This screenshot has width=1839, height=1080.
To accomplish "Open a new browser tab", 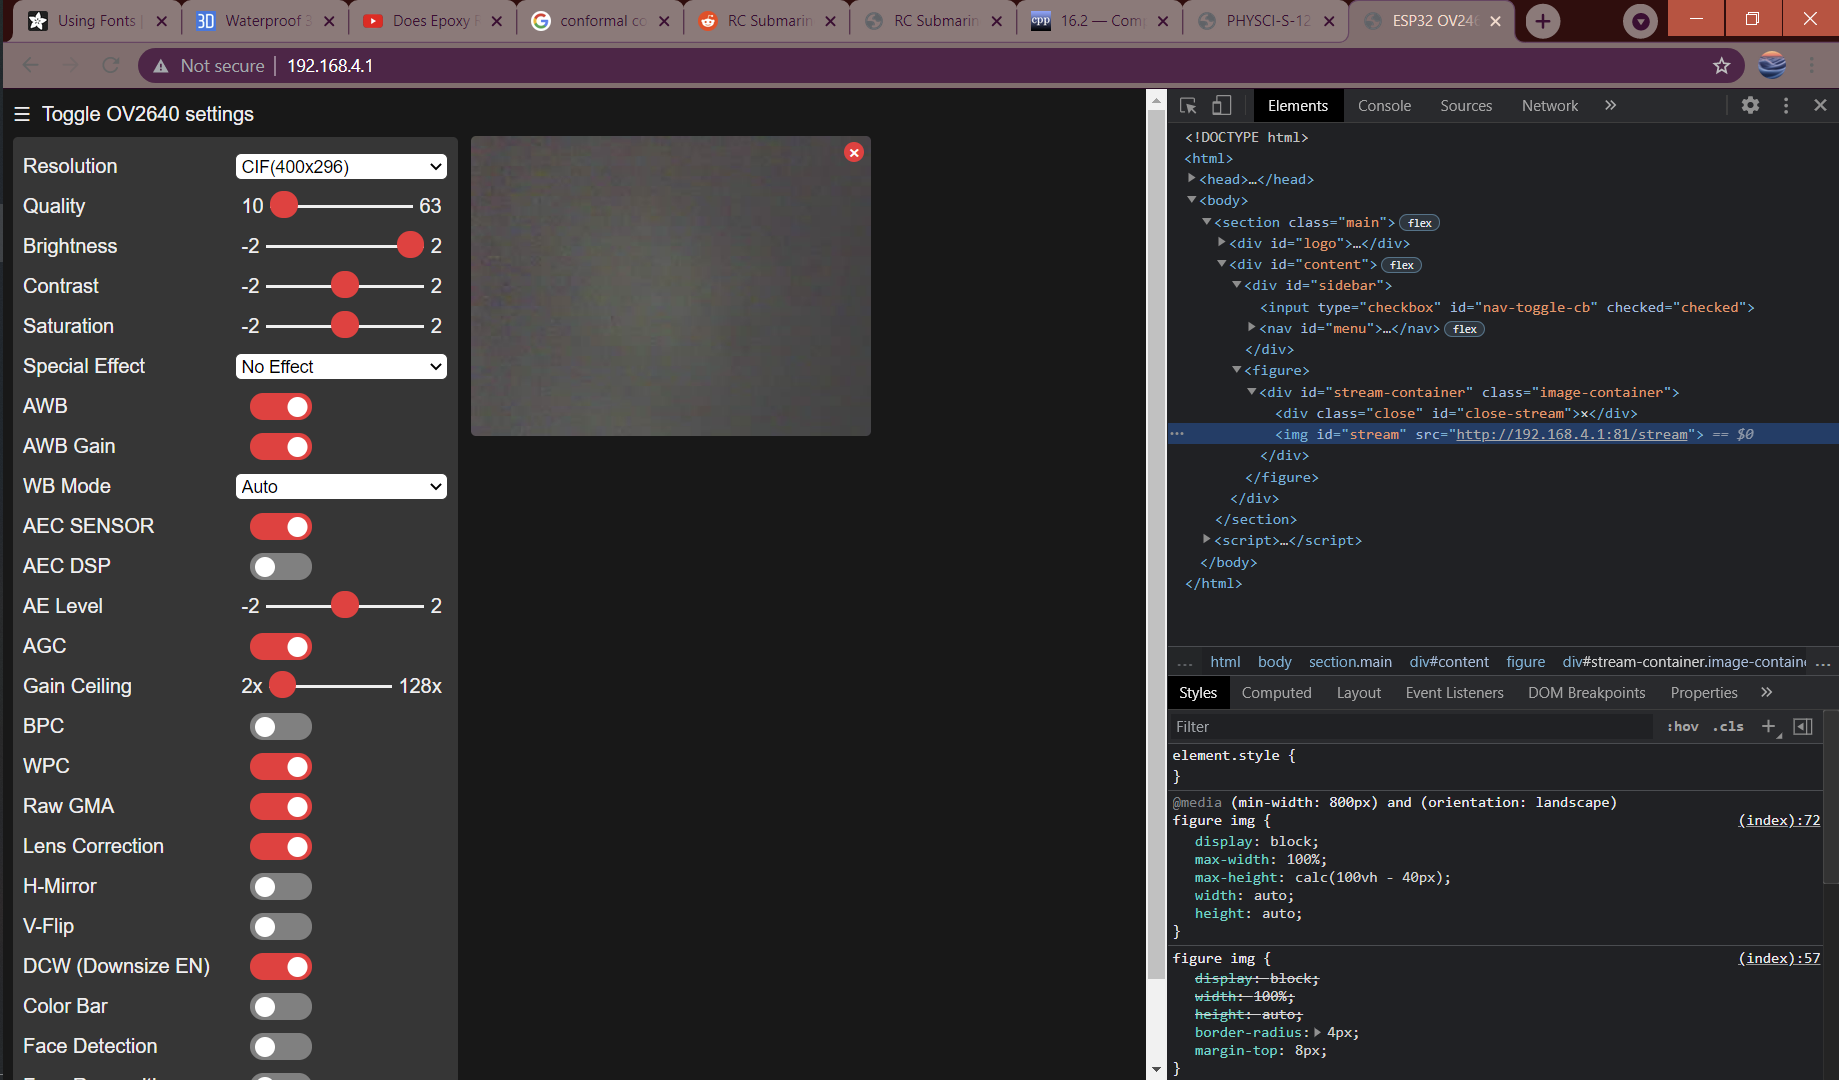I will pos(1543,21).
